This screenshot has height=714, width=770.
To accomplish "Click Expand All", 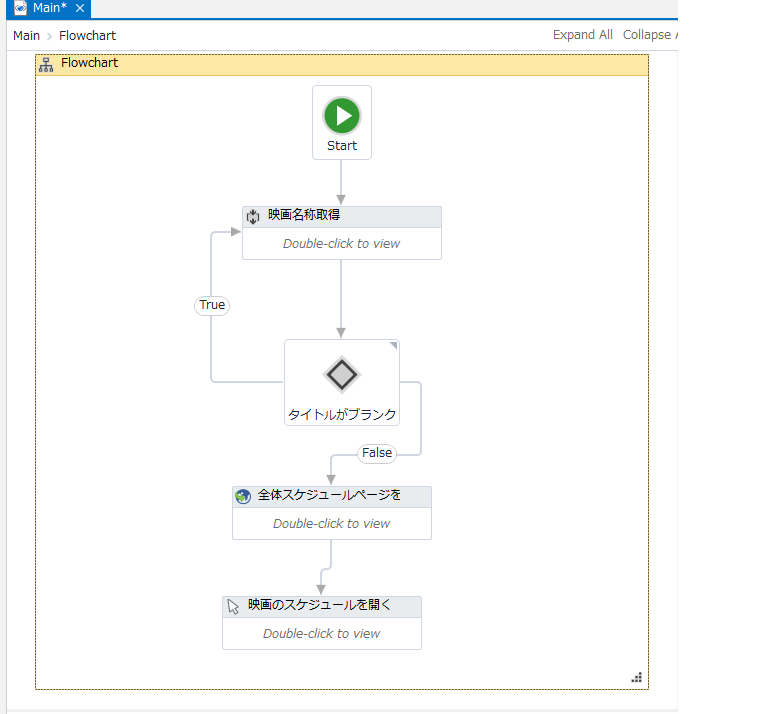I will pos(582,35).
